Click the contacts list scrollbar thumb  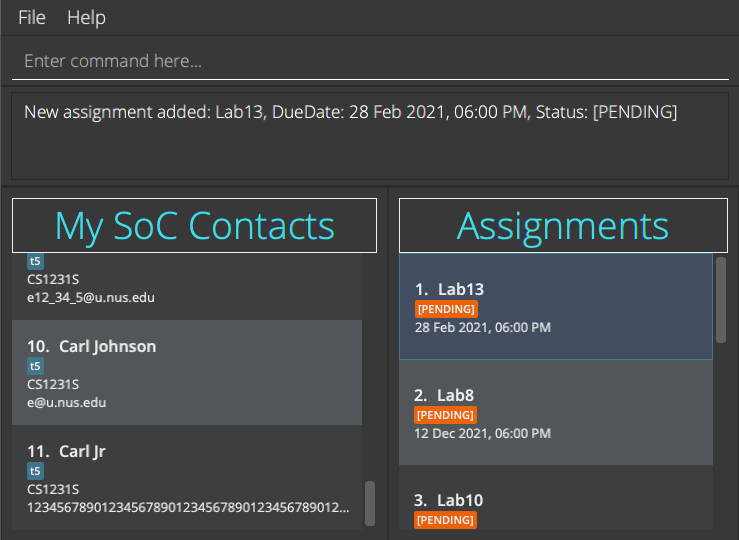370,503
